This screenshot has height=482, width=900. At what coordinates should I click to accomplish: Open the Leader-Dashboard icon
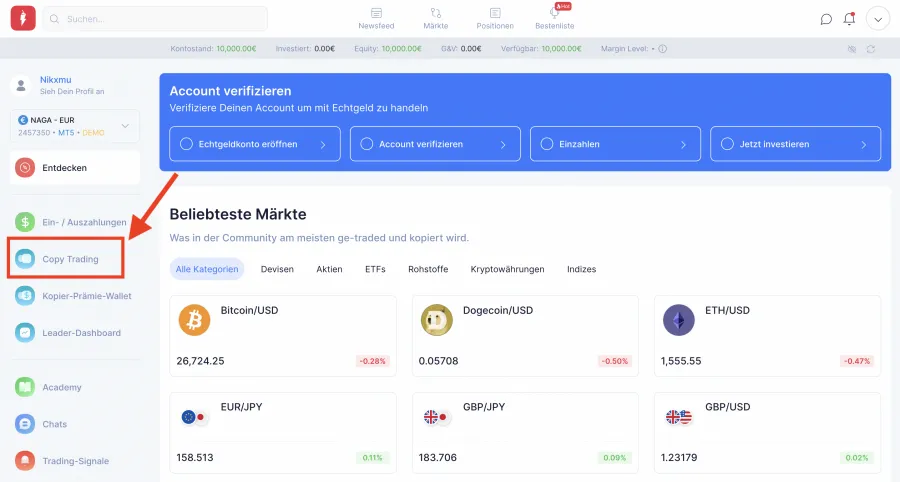(x=25, y=332)
